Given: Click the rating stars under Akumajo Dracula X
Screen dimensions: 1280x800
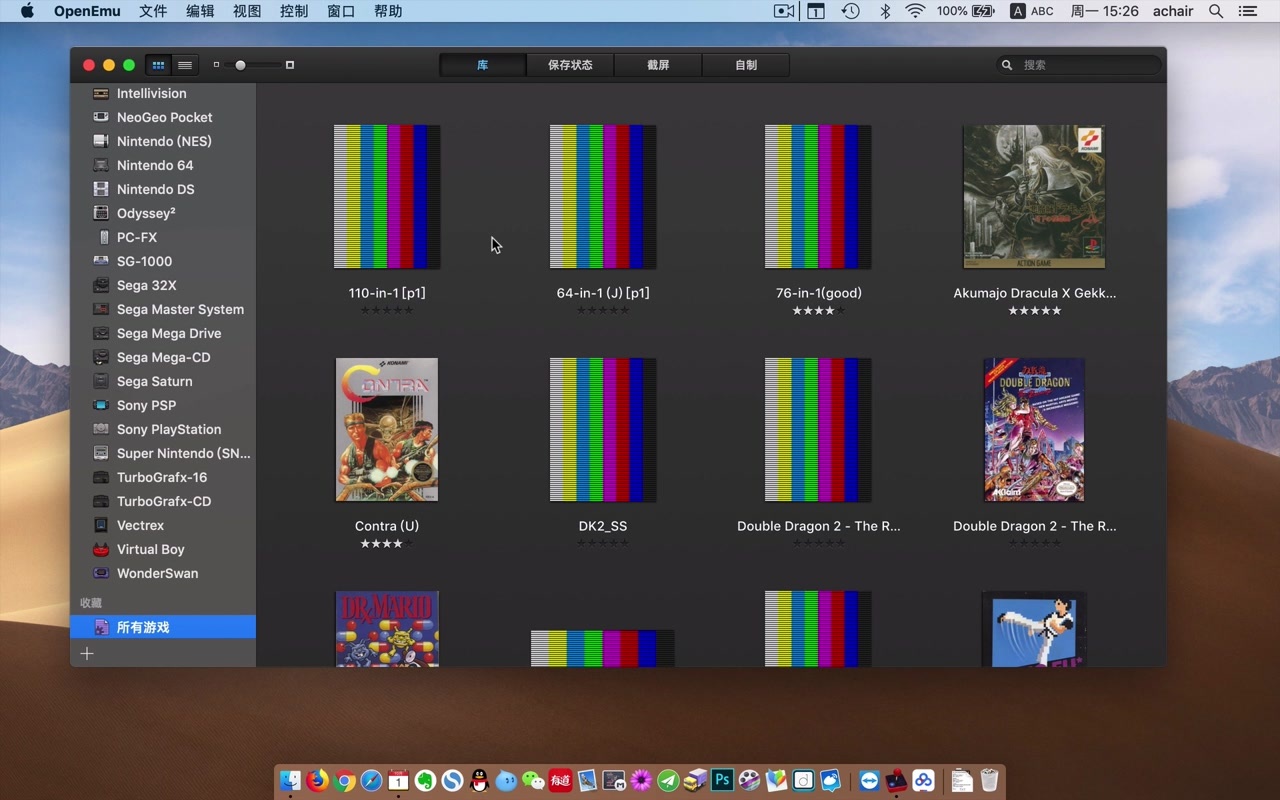Looking at the screenshot, I should (x=1035, y=311).
